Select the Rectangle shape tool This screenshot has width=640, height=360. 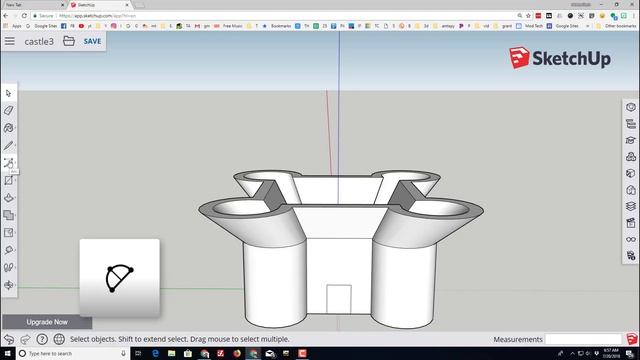(x=9, y=180)
